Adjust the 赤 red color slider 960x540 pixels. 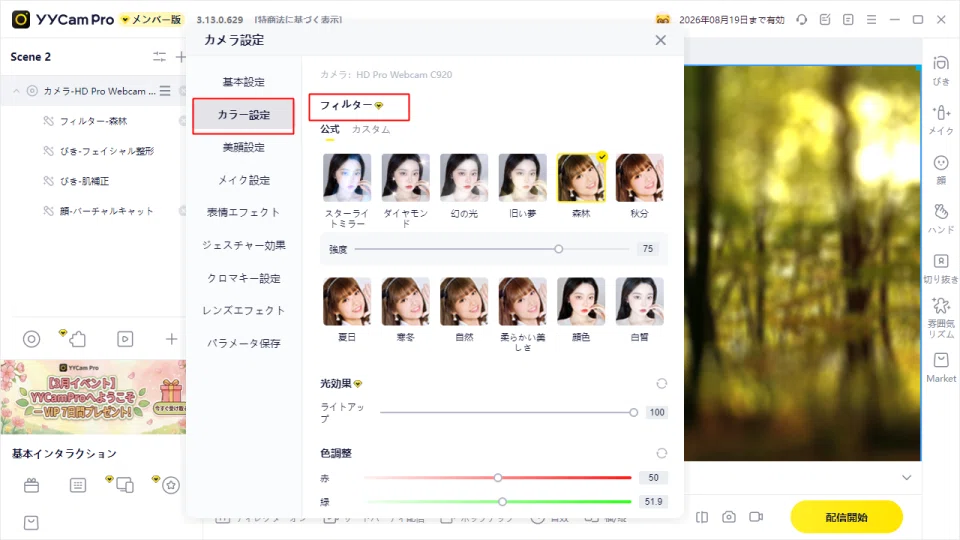[498, 478]
